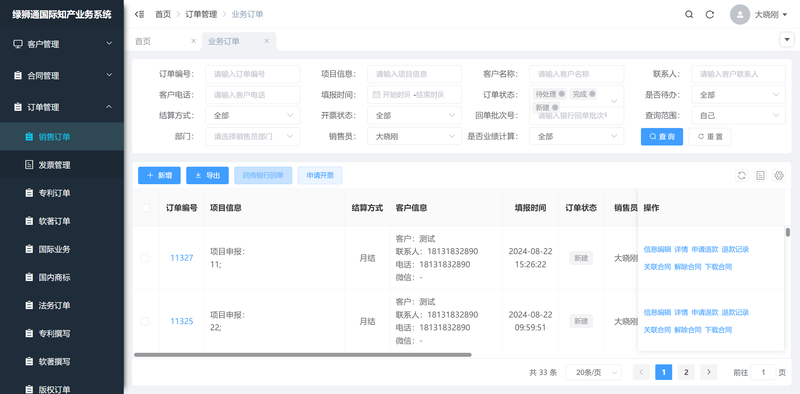800x394 pixels.
Task: Open the search magnifier in the header
Action: click(x=689, y=14)
